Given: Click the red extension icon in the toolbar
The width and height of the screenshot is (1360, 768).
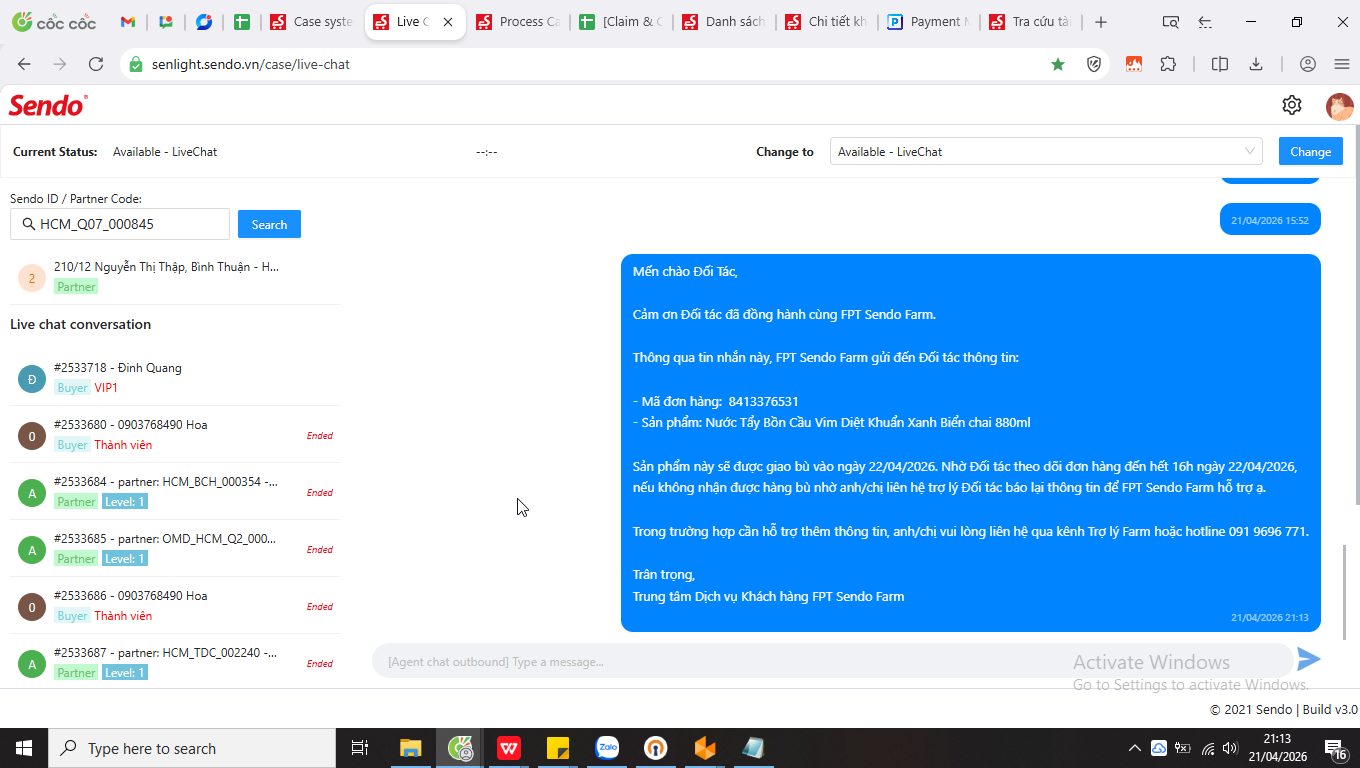Looking at the screenshot, I should tap(1134, 64).
